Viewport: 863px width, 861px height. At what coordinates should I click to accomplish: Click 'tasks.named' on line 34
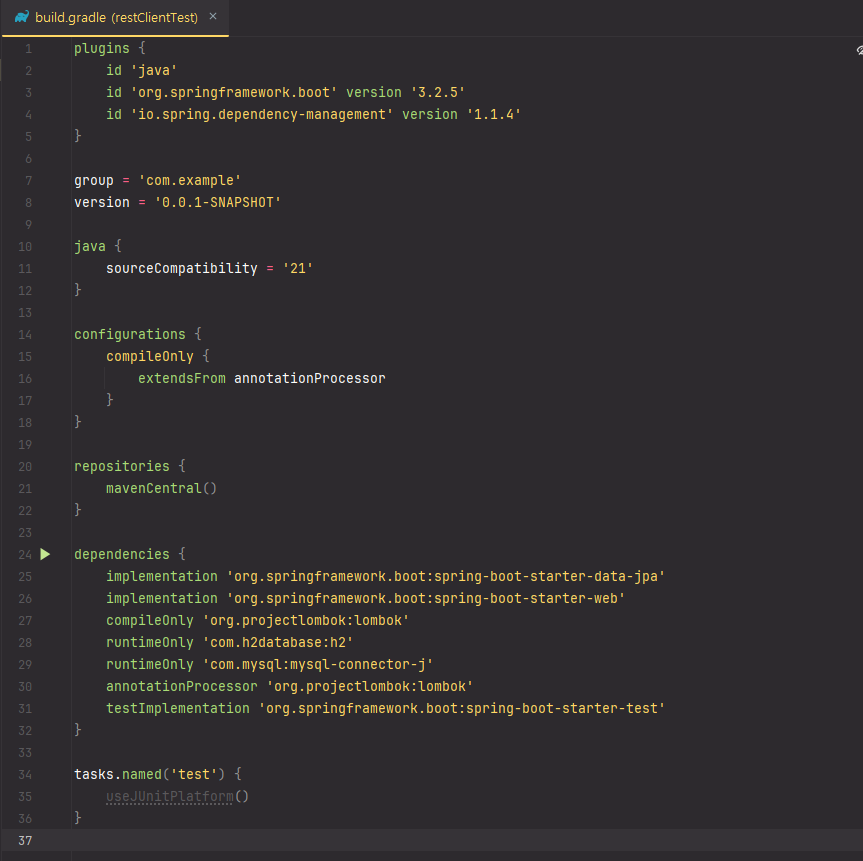[118, 775]
